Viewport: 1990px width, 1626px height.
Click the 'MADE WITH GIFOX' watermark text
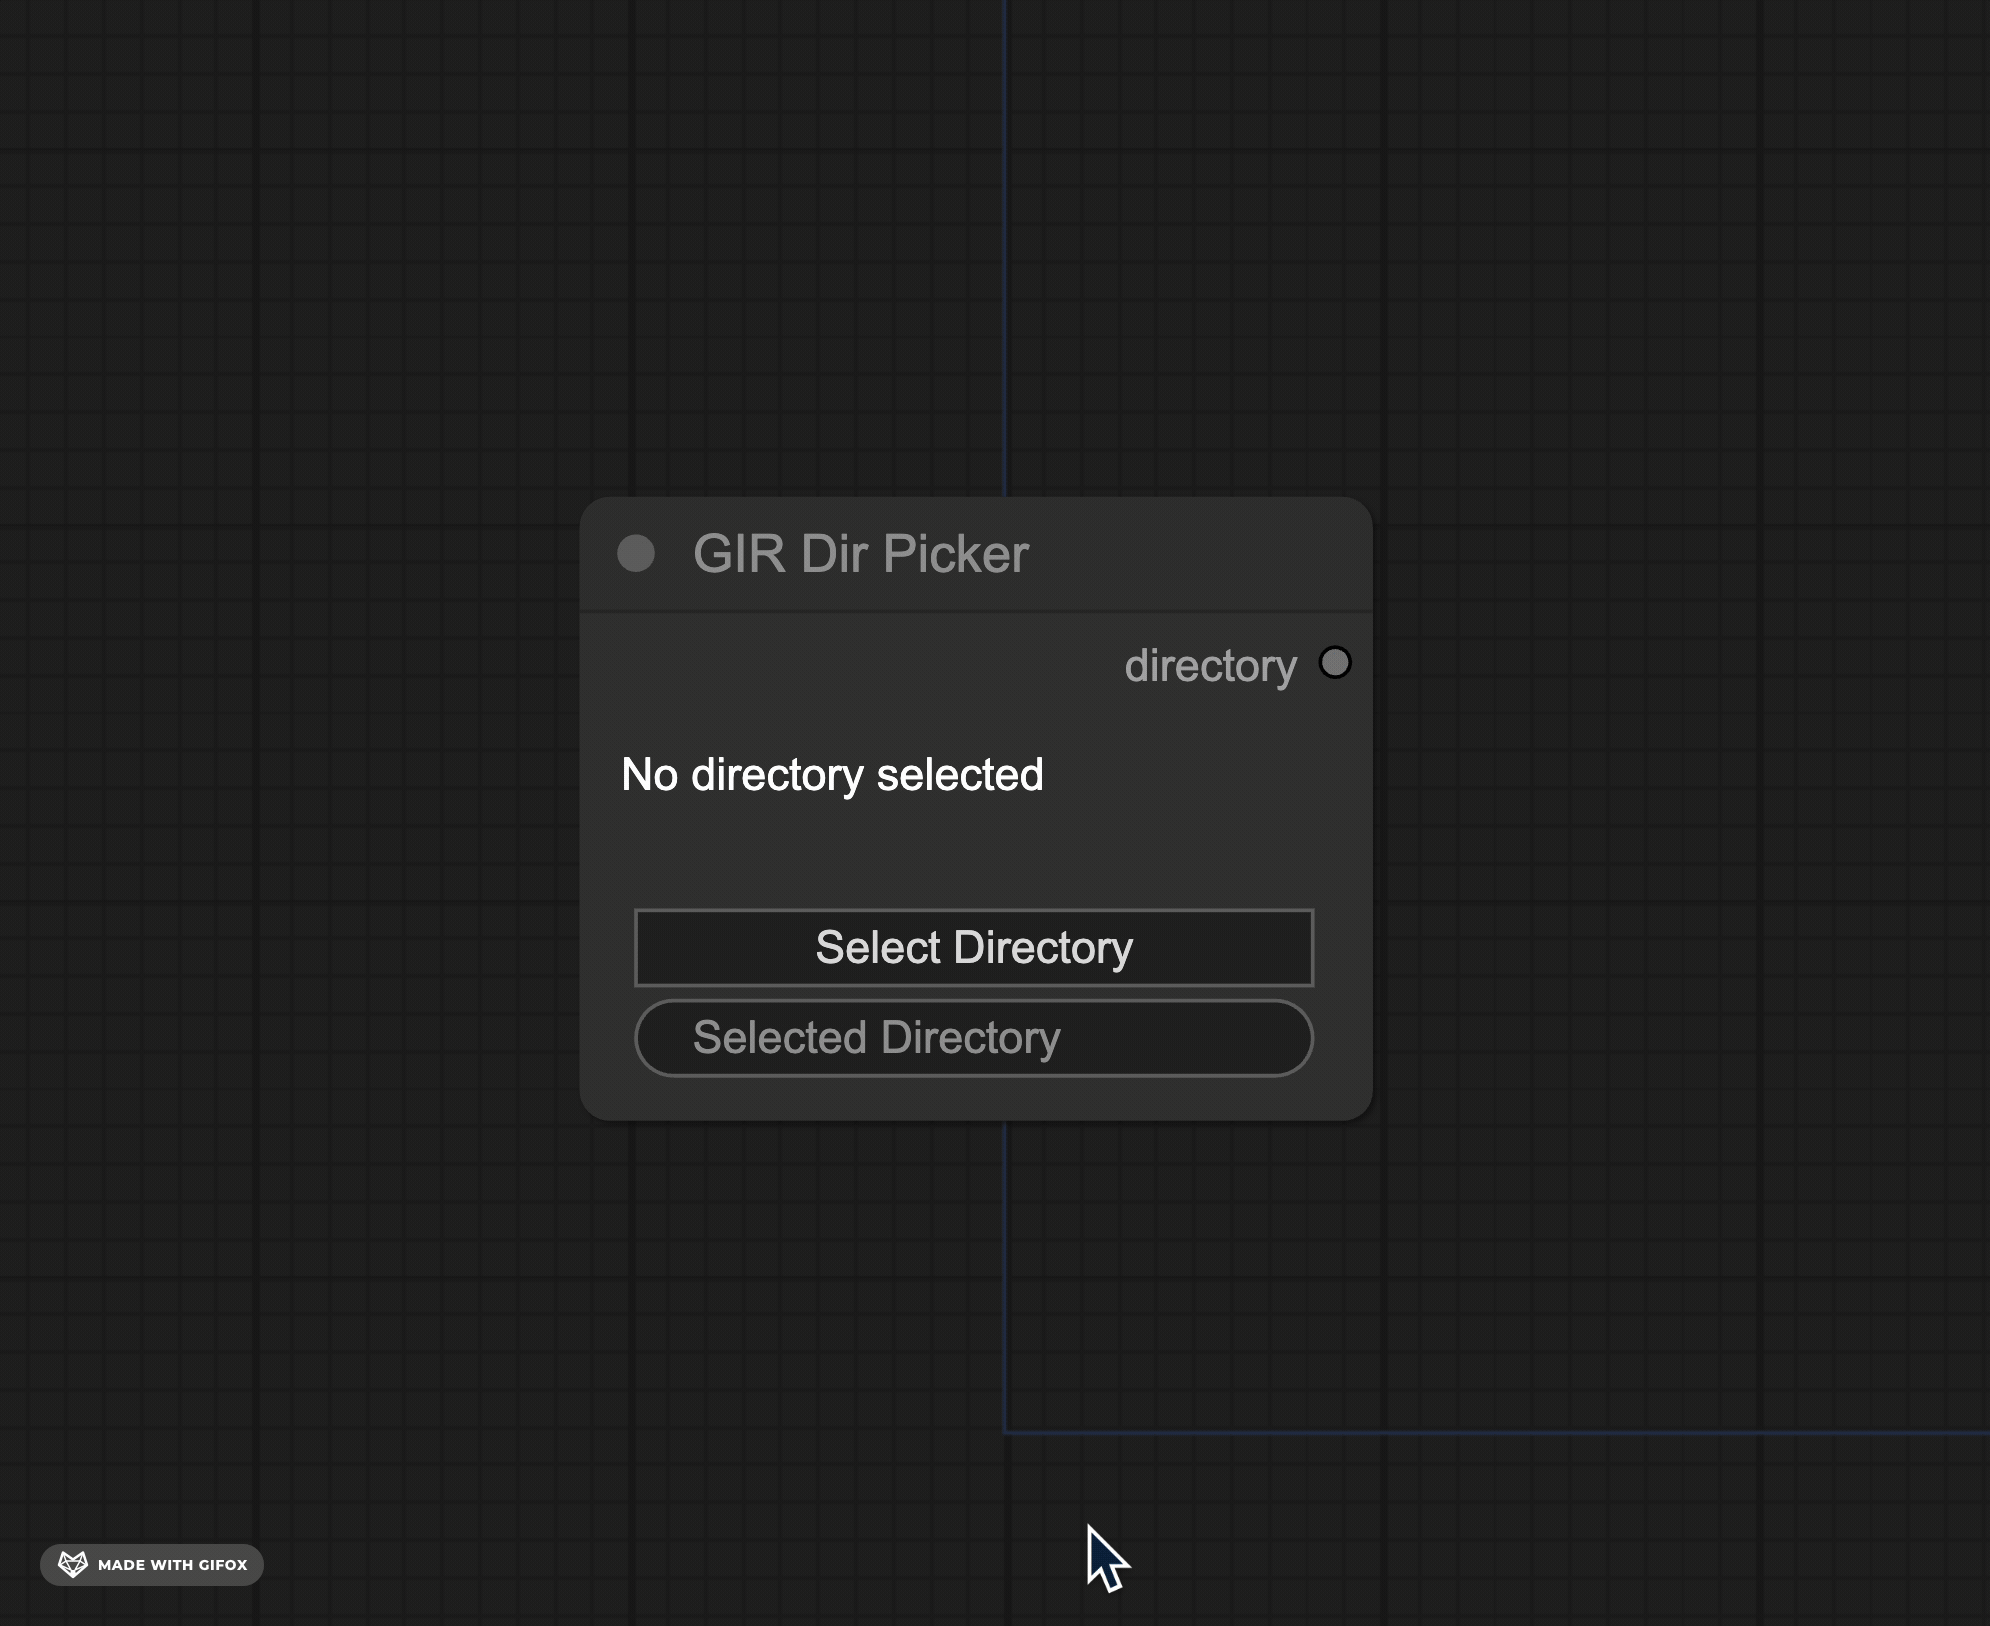coord(172,1565)
